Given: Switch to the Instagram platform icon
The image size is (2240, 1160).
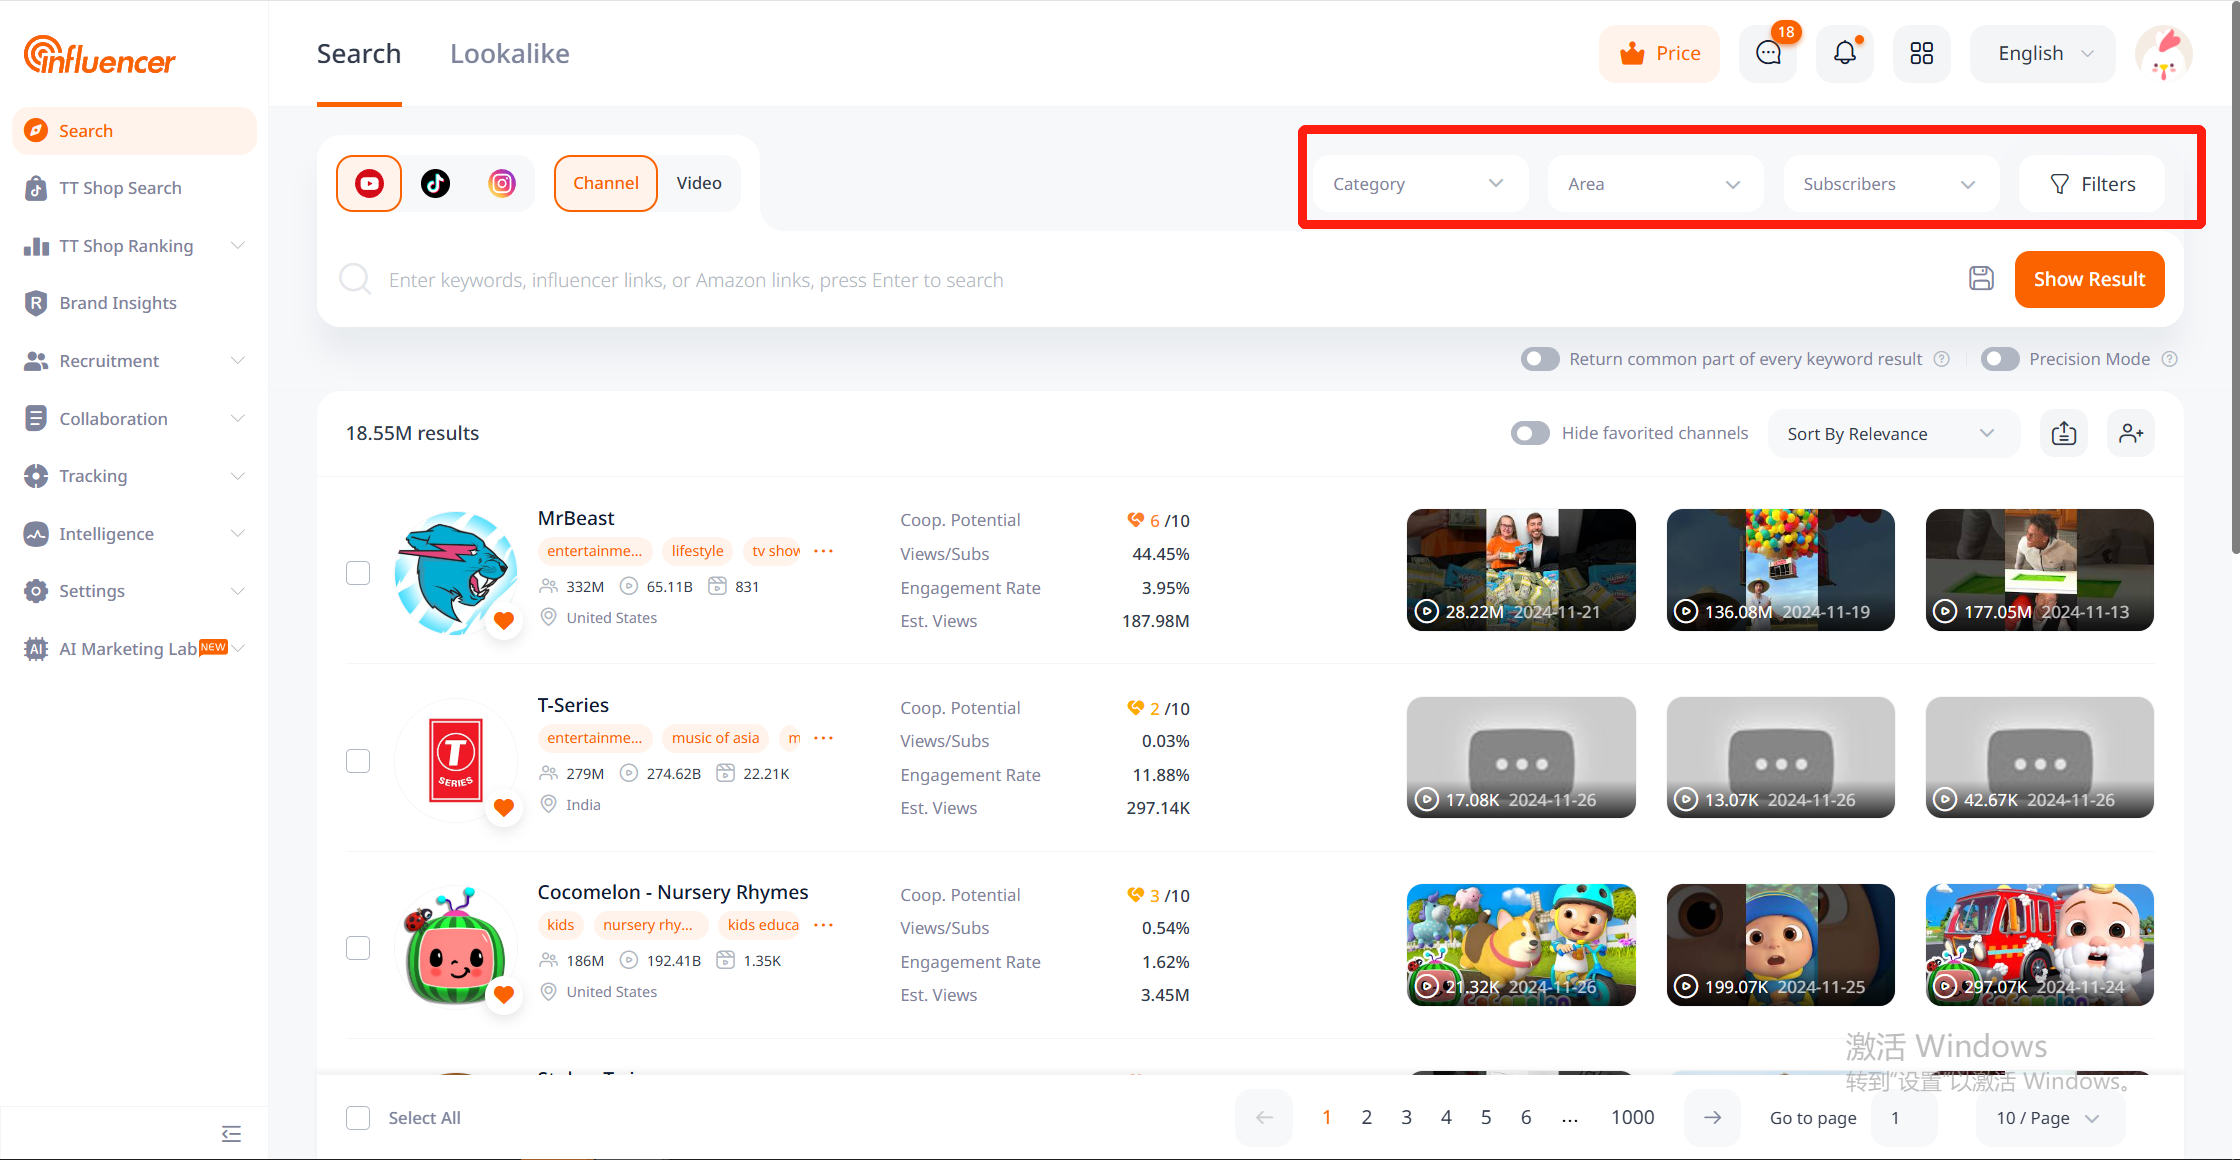Looking at the screenshot, I should pyautogui.click(x=502, y=183).
